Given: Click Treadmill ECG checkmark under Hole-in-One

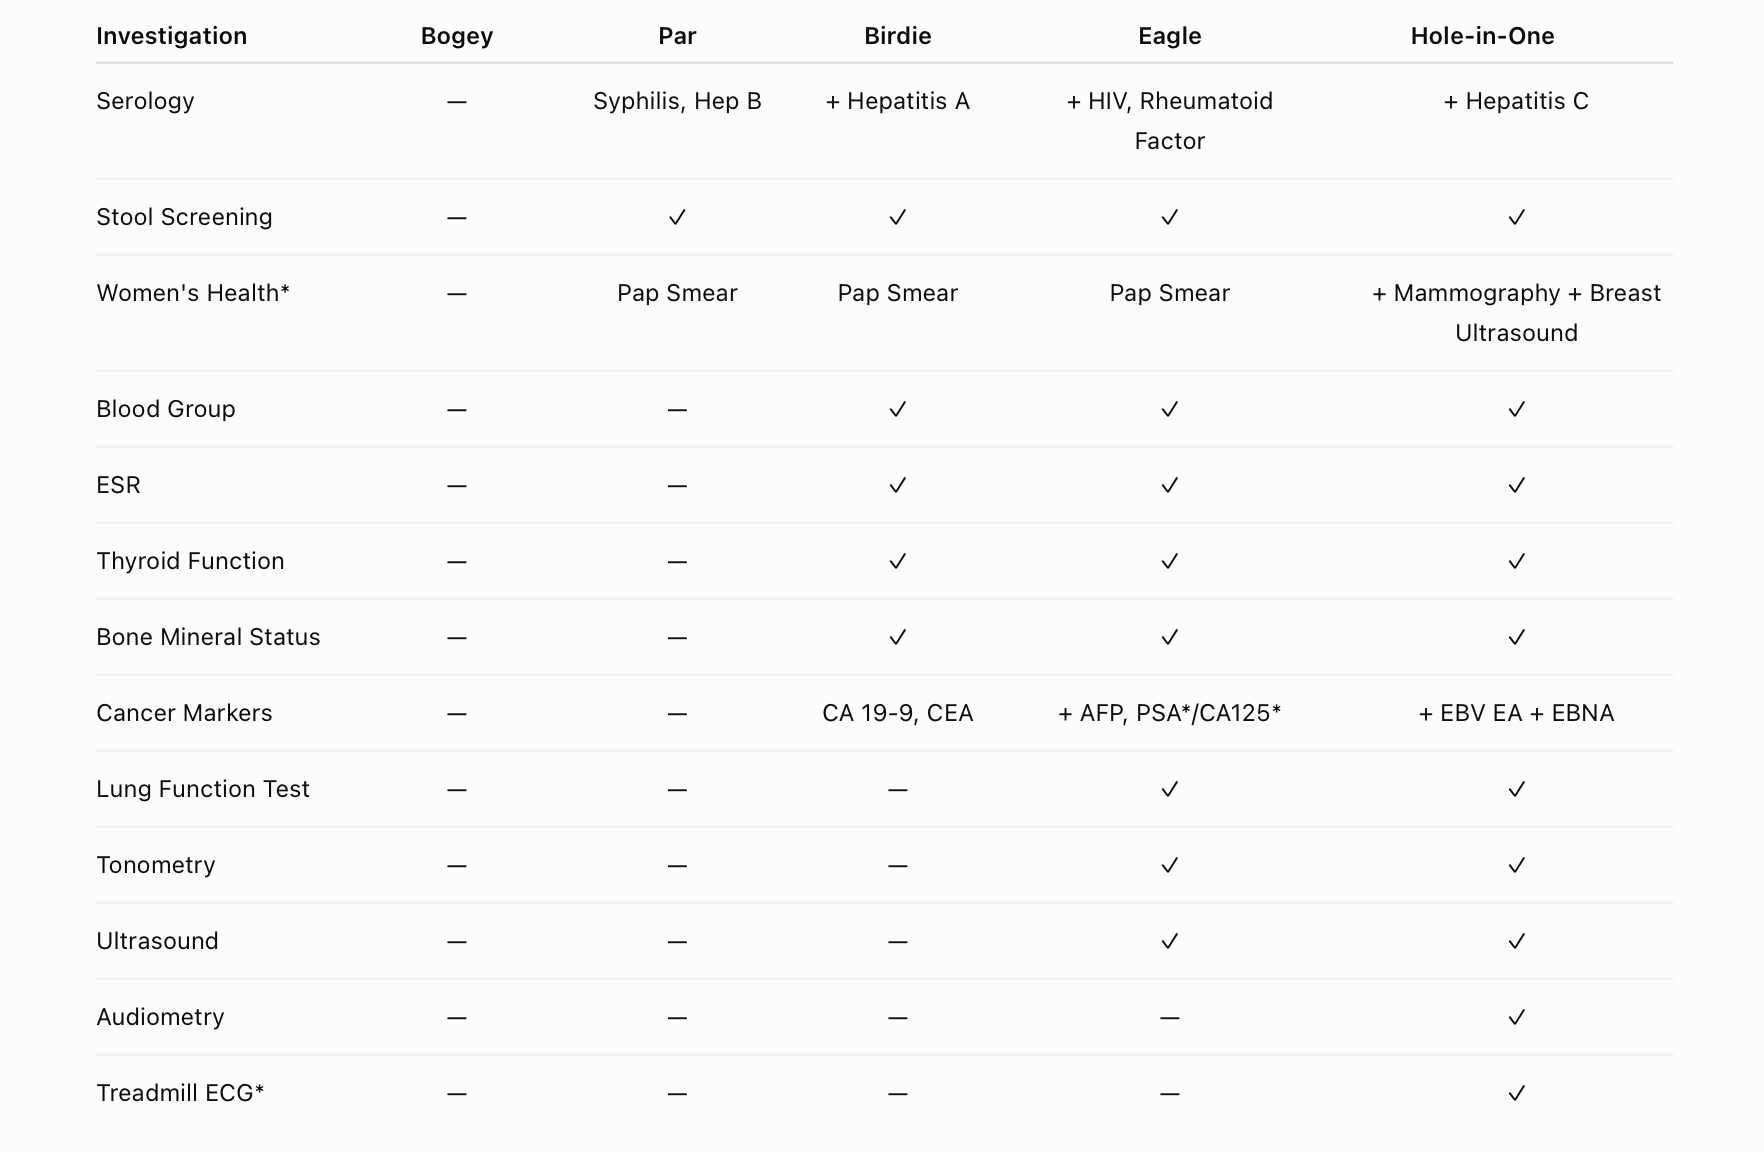Looking at the screenshot, I should (1516, 1093).
